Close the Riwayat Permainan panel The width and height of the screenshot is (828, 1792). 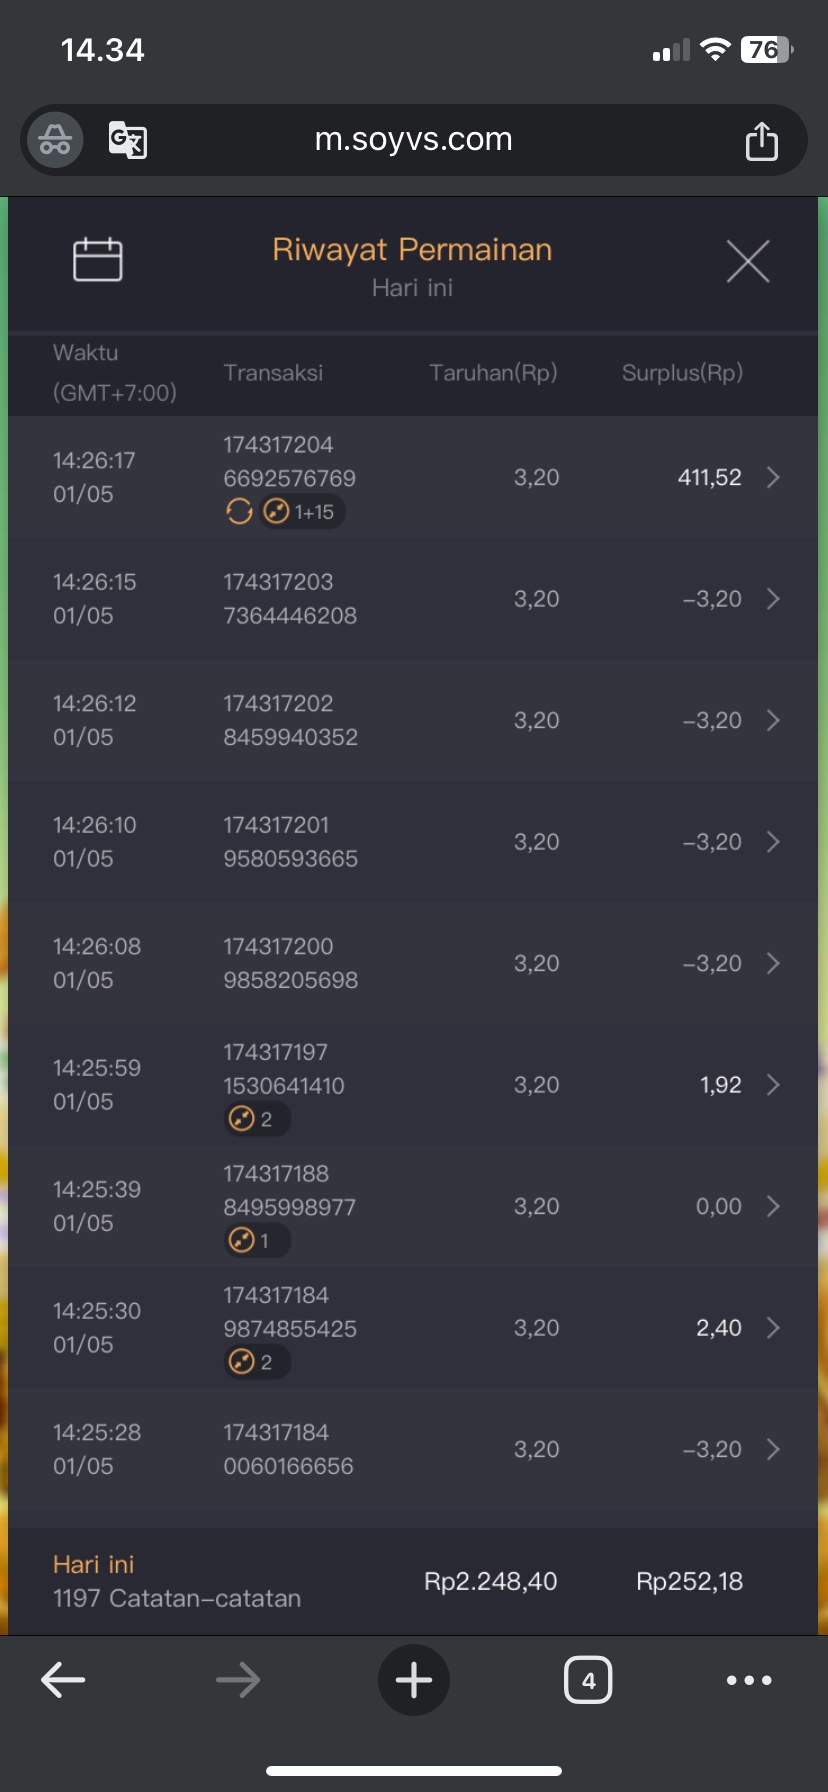pos(747,262)
